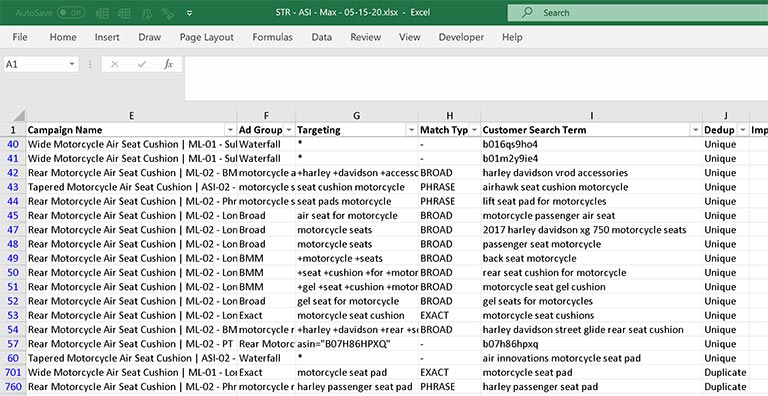Viewport: 768px width, 396px height.
Task: Click PHRASE cell in row 43
Action: coord(450,187)
